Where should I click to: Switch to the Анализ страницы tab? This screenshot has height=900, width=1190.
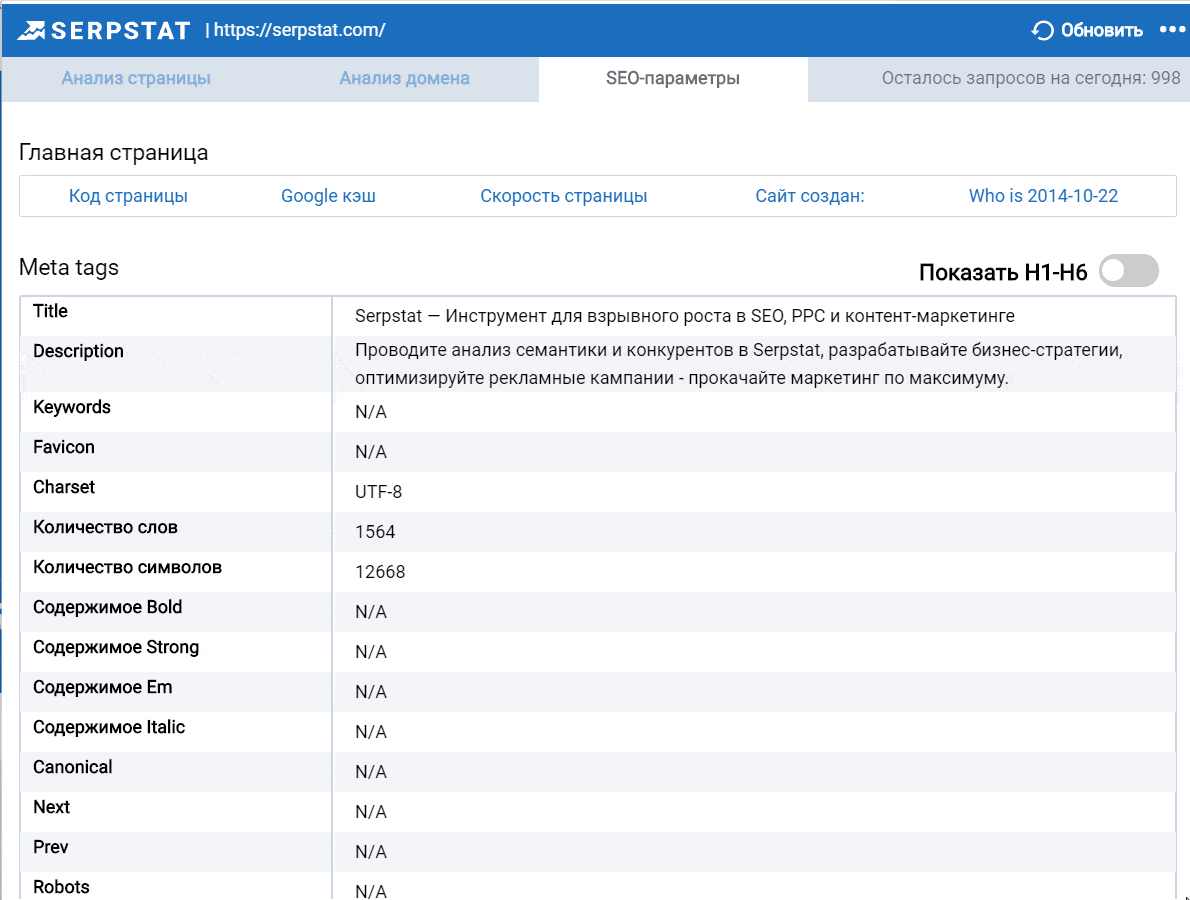(136, 78)
